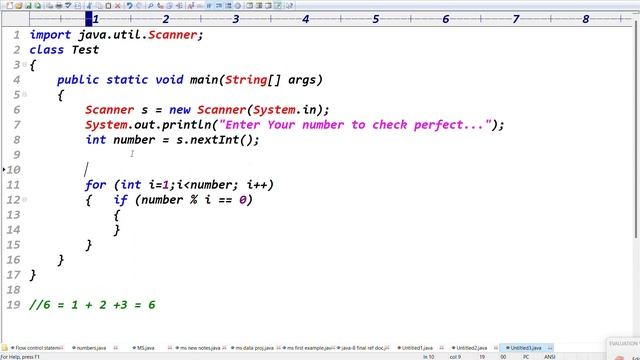Click the folder icon left of document tabs
Image resolution: width=640 pixels, height=360 pixels.
[x=4, y=348]
